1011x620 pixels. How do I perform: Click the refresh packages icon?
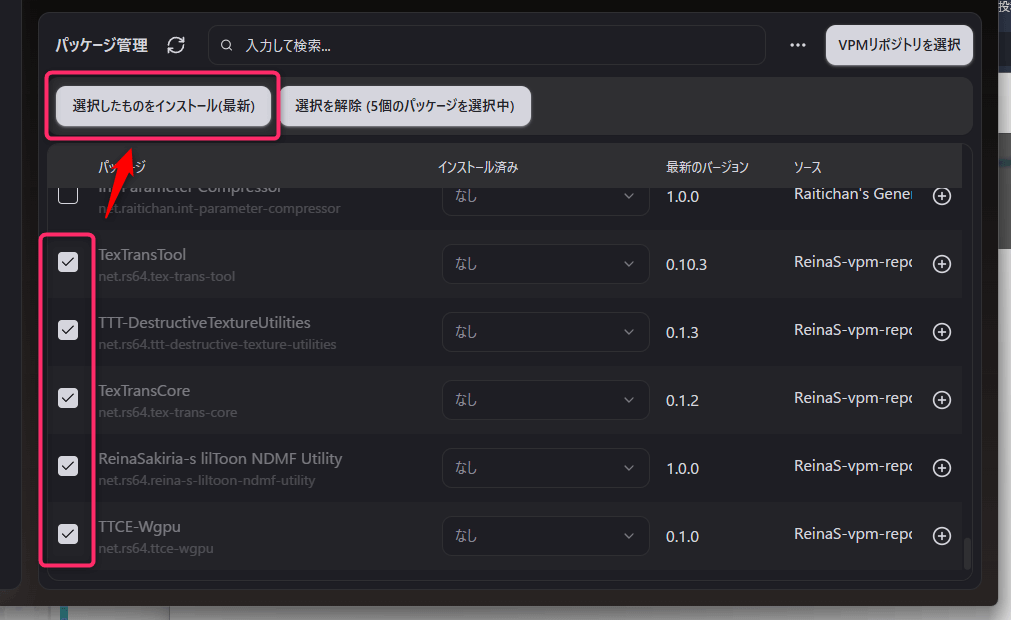pyautogui.click(x=176, y=45)
